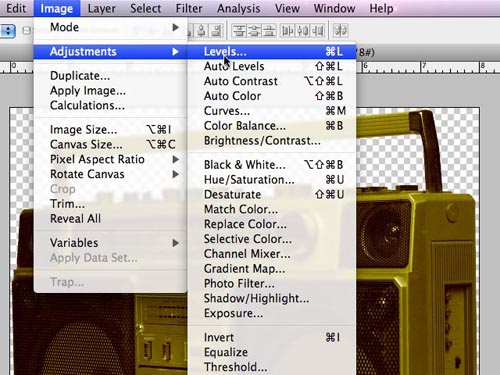Image resolution: width=500 pixels, height=375 pixels.
Task: Choose Auto Contrast
Action: pyautogui.click(x=272, y=81)
